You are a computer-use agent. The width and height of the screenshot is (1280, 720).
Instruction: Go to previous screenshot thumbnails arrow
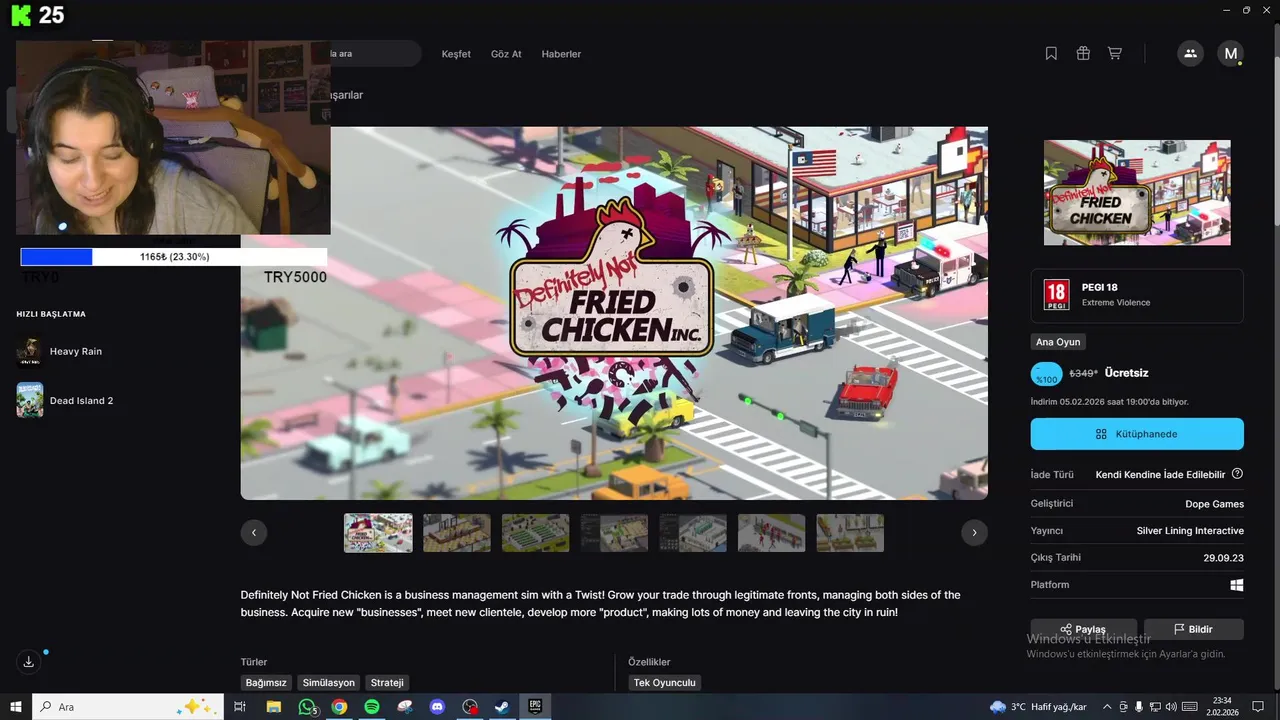254,533
